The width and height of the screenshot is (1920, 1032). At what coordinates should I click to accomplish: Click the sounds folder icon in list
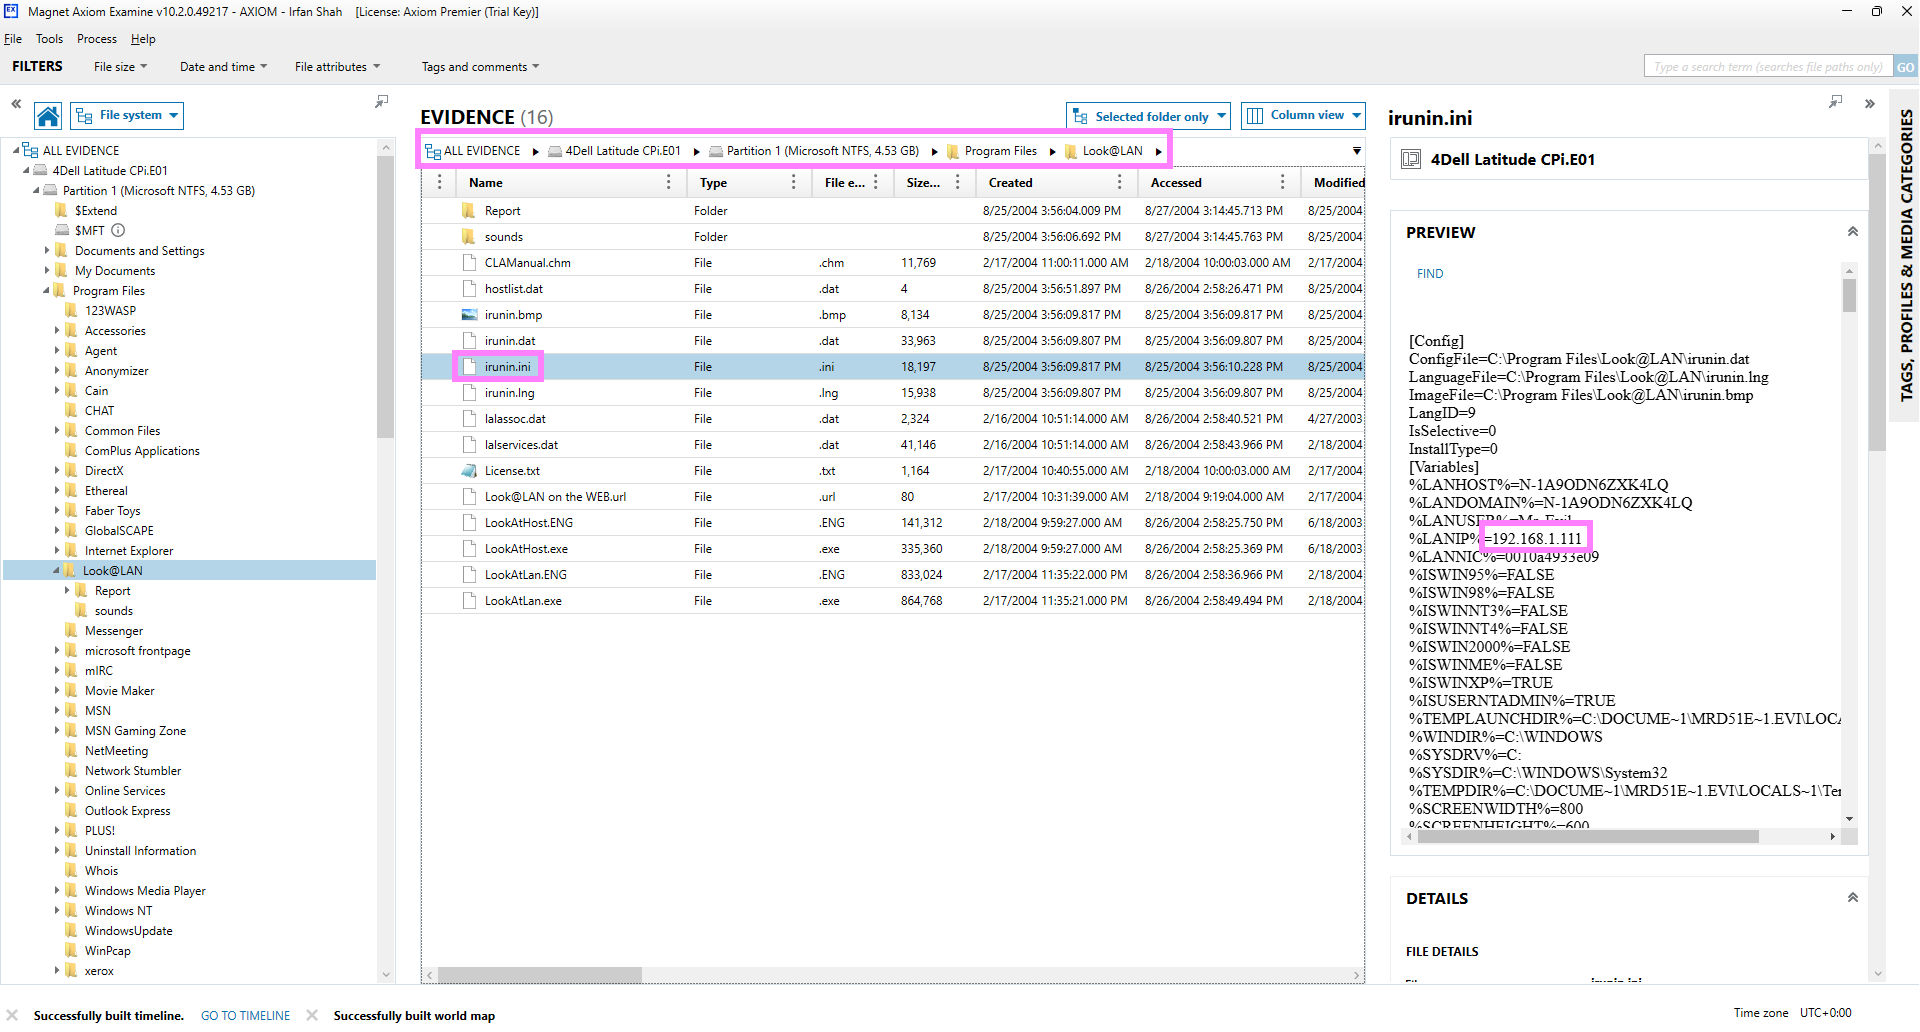pos(468,237)
